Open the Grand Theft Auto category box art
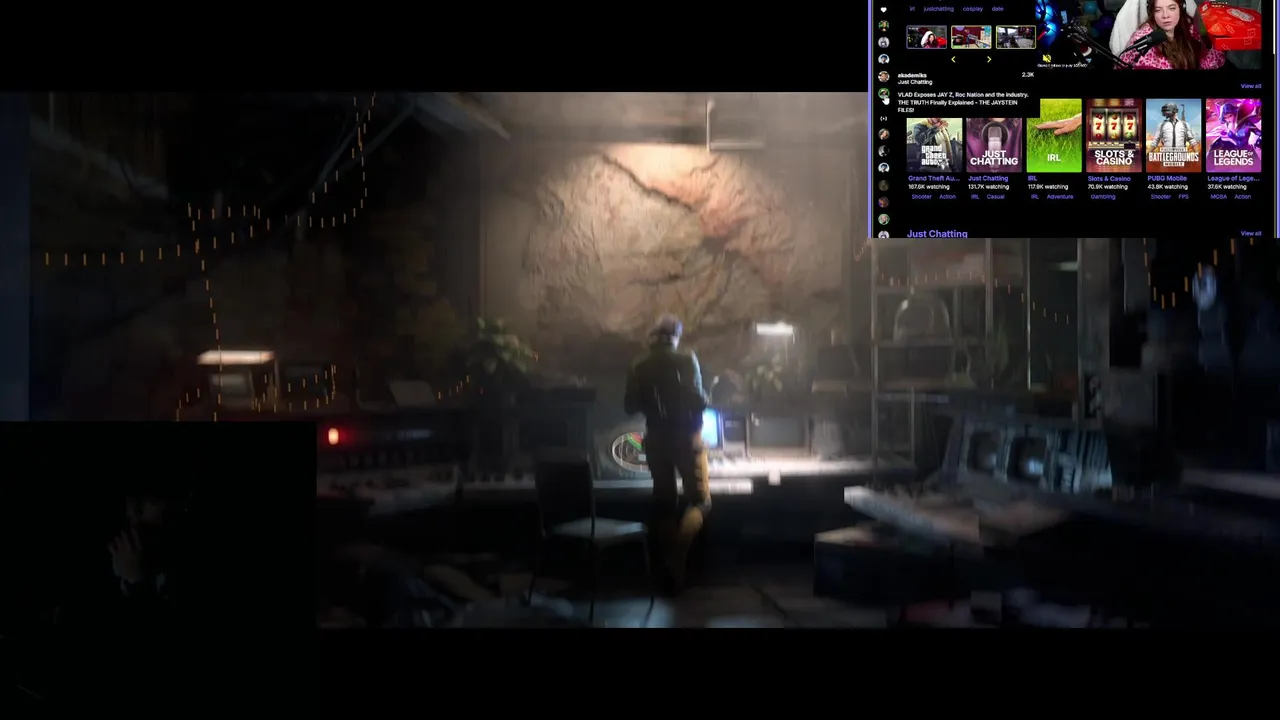 click(x=934, y=145)
